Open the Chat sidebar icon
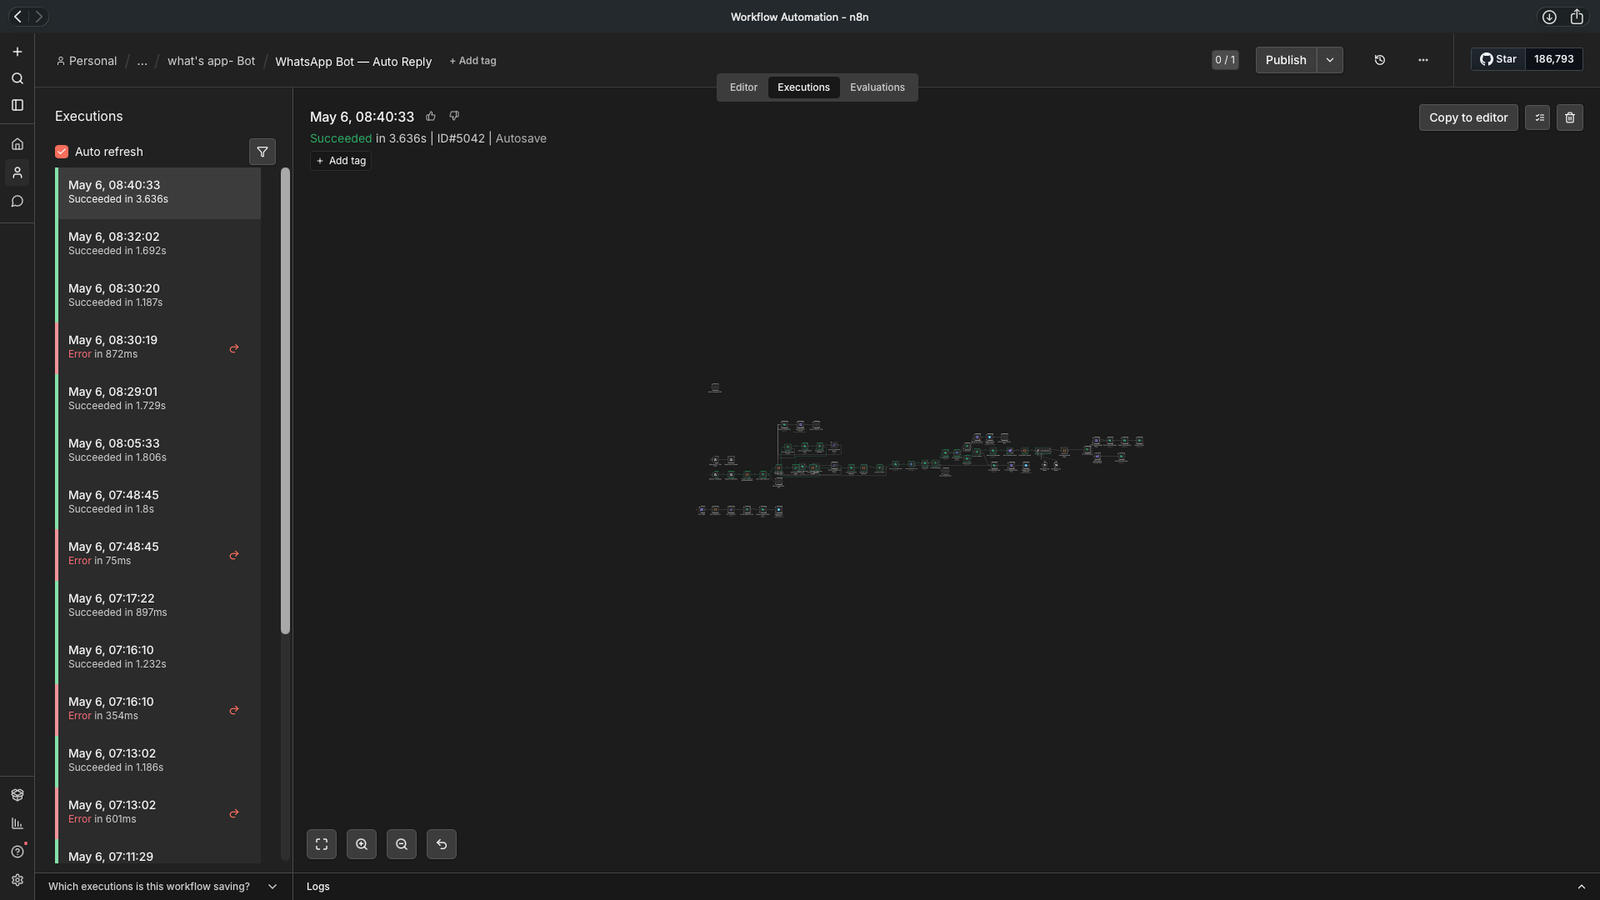This screenshot has height=900, width=1600. click(x=17, y=201)
